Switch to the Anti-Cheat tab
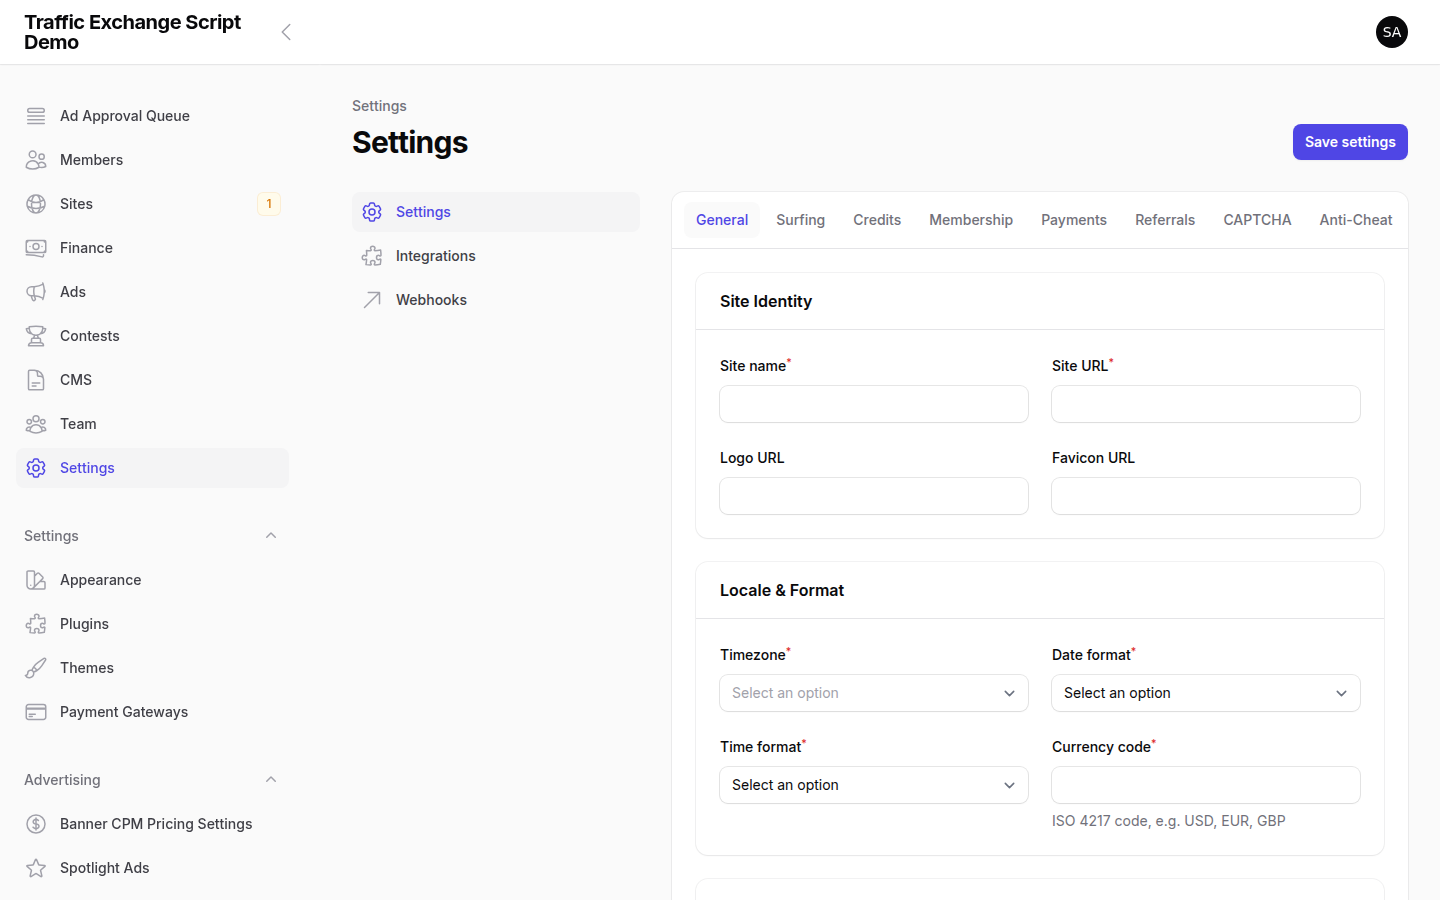Screen dimensions: 1440x900 (x=1356, y=219)
